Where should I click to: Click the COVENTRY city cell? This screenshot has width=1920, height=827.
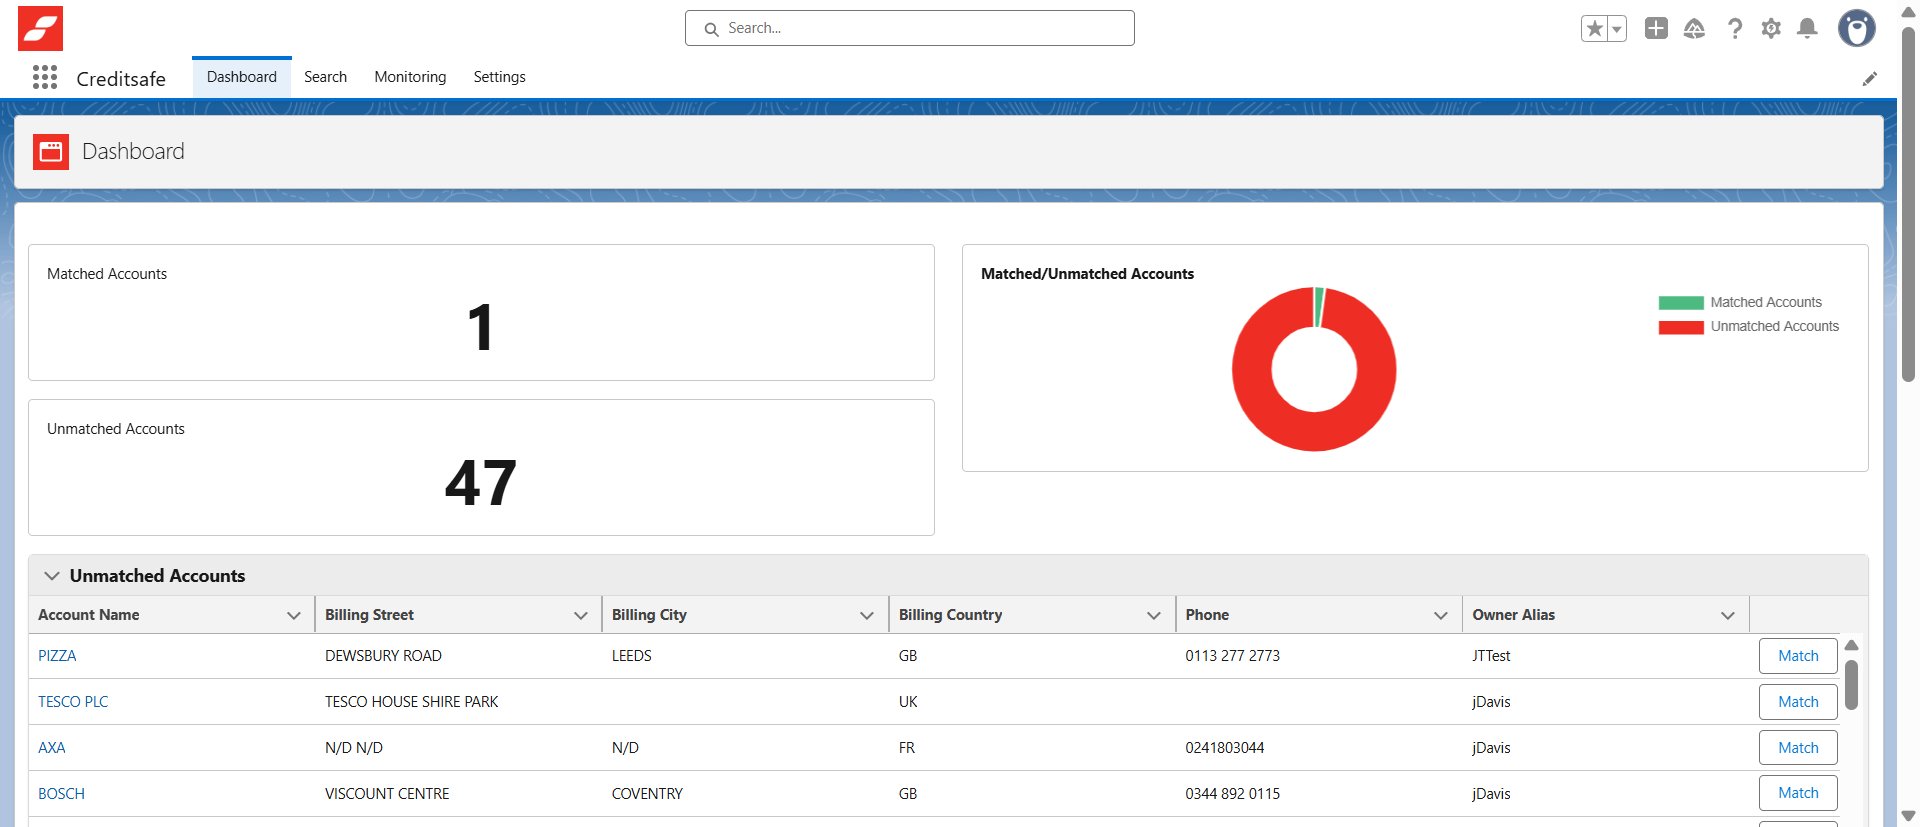coord(647,794)
